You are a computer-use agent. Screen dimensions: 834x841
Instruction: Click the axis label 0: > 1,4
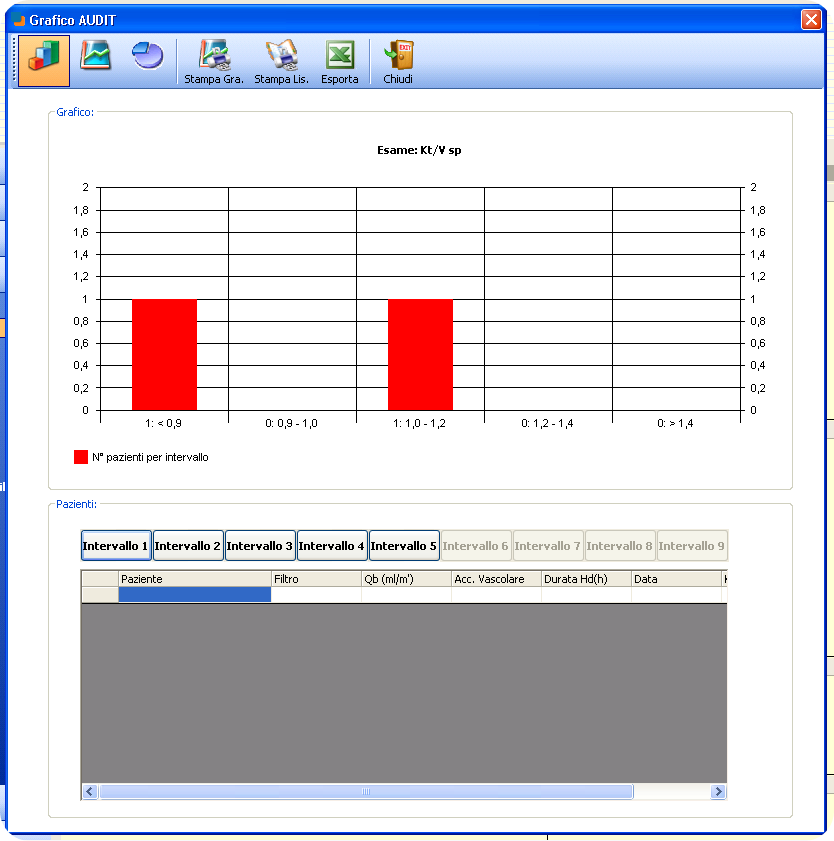coord(675,423)
